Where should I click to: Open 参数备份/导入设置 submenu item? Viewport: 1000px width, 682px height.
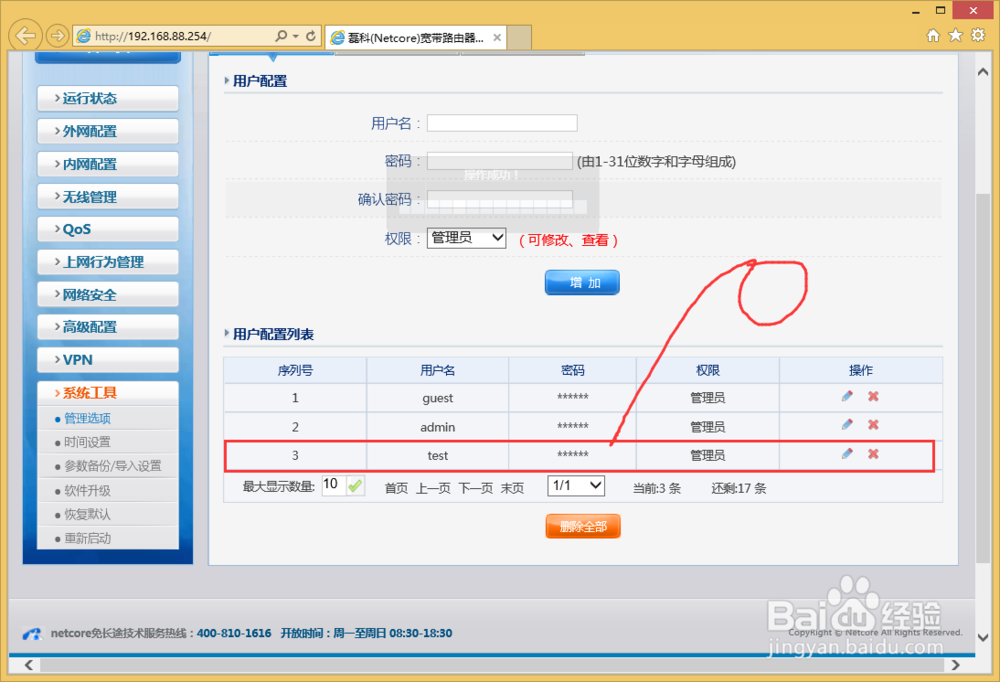[x=112, y=466]
